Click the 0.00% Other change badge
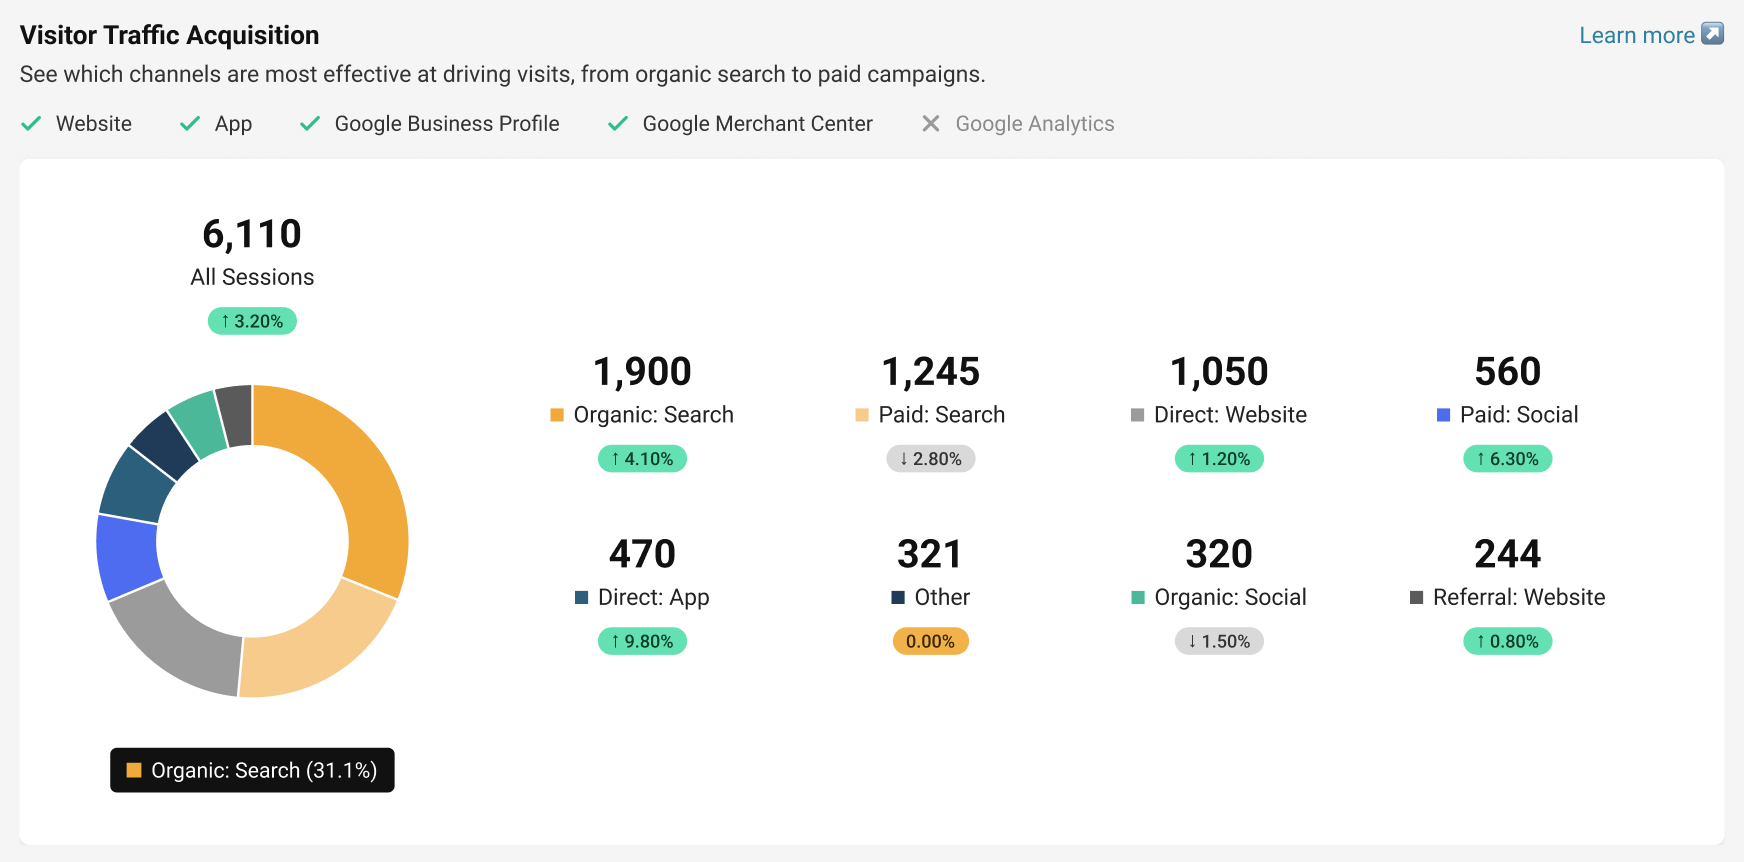1744x862 pixels. (x=931, y=641)
